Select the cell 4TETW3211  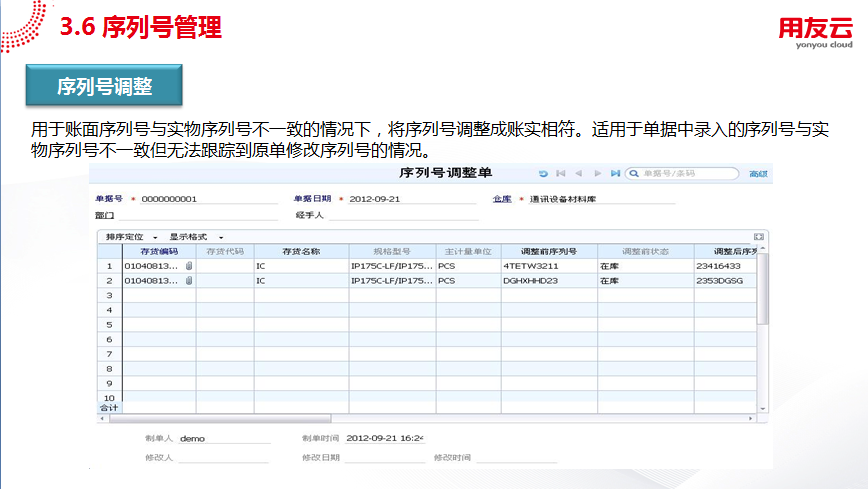pyautogui.click(x=549, y=266)
